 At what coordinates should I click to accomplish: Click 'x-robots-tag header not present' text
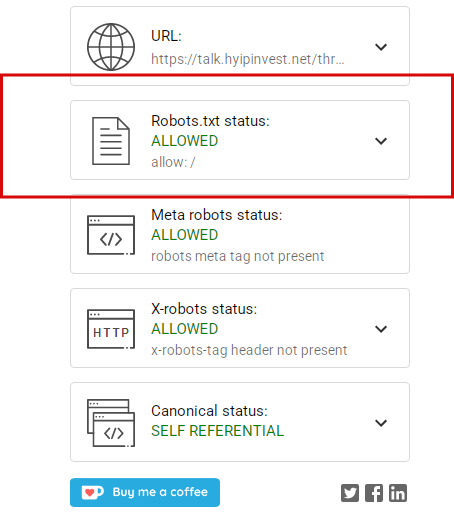pos(249,350)
